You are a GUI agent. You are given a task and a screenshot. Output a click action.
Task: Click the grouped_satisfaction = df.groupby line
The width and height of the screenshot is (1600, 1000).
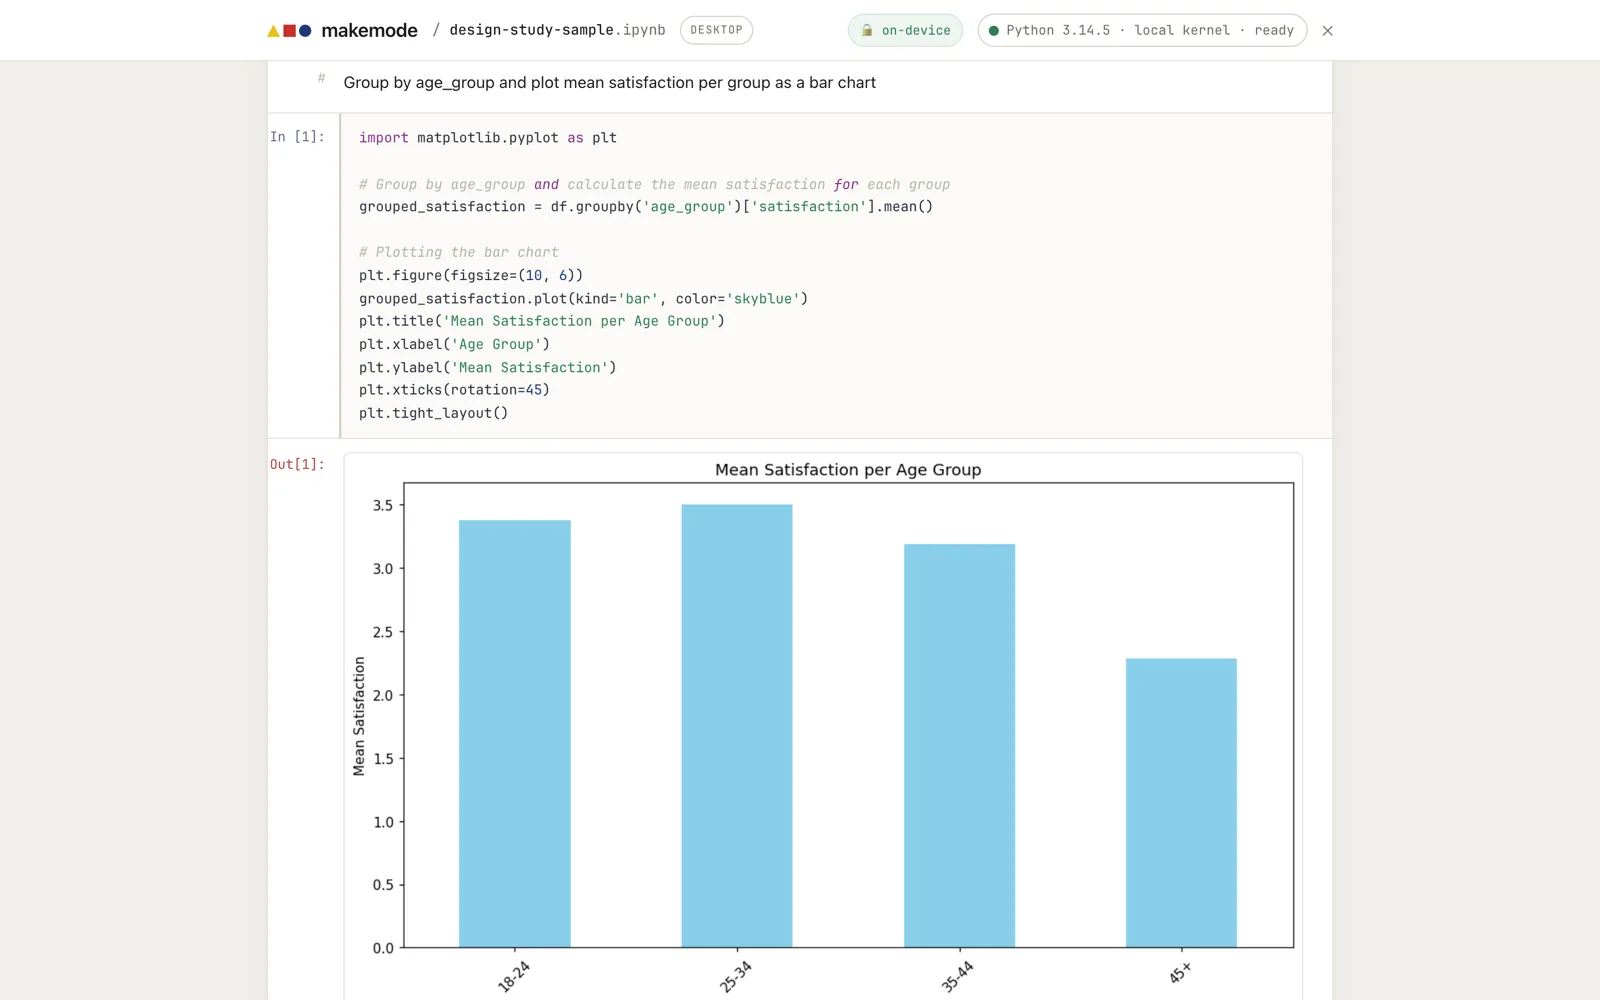(646, 207)
